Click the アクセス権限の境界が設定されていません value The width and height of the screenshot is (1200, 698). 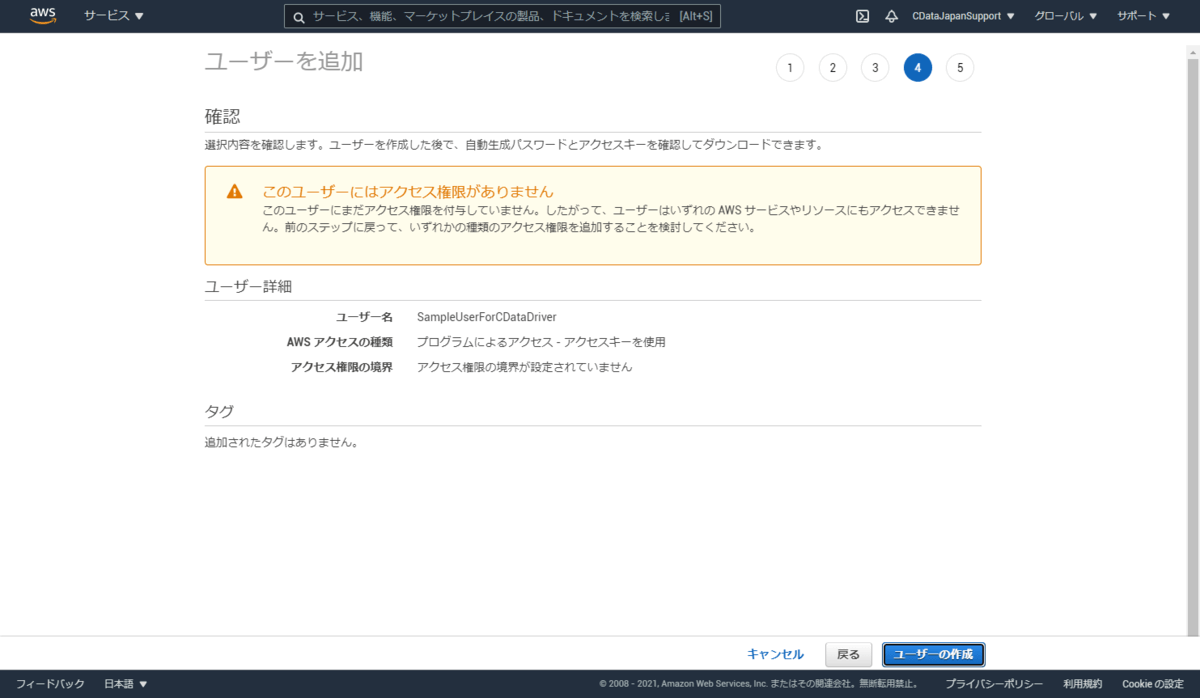pos(525,367)
